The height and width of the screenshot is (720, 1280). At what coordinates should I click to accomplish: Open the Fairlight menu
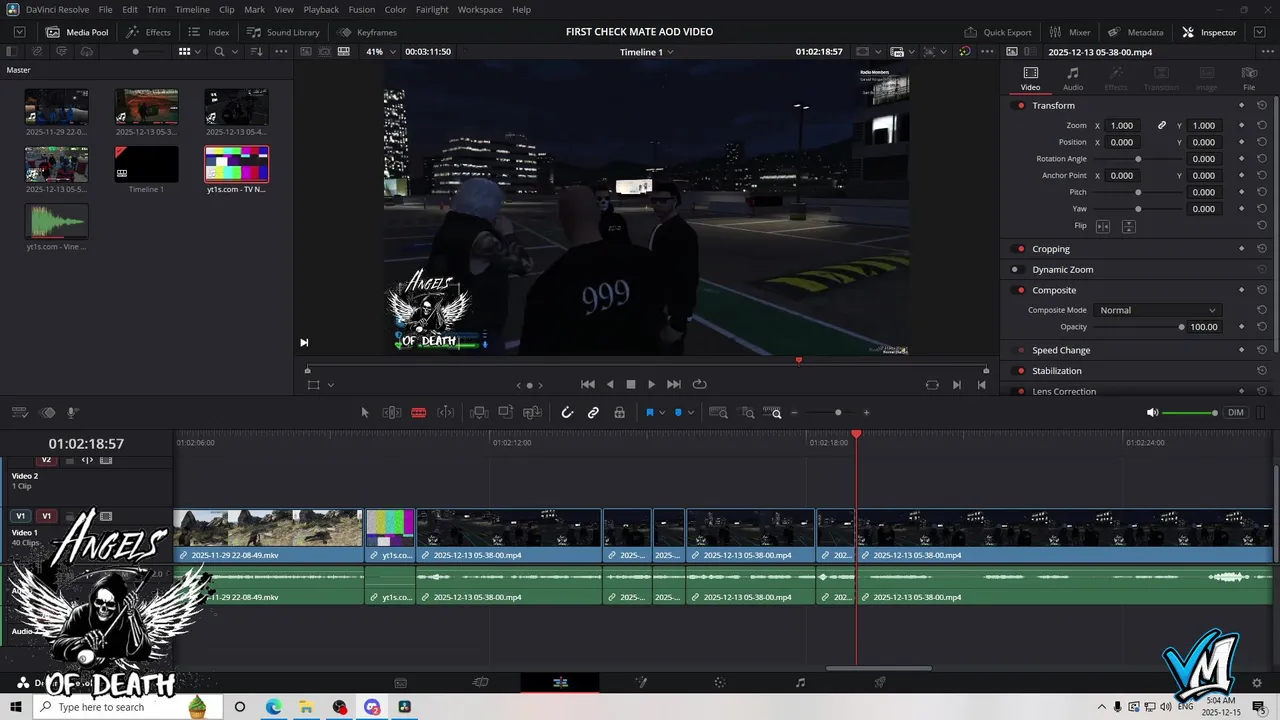coord(432,9)
